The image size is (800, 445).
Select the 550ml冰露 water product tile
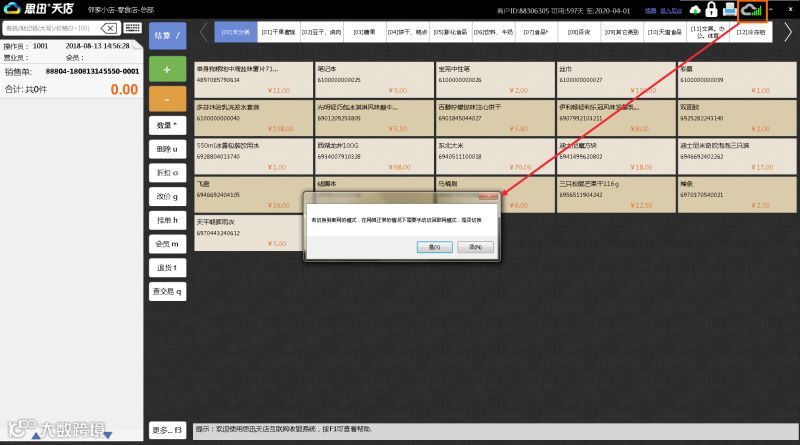[254, 156]
